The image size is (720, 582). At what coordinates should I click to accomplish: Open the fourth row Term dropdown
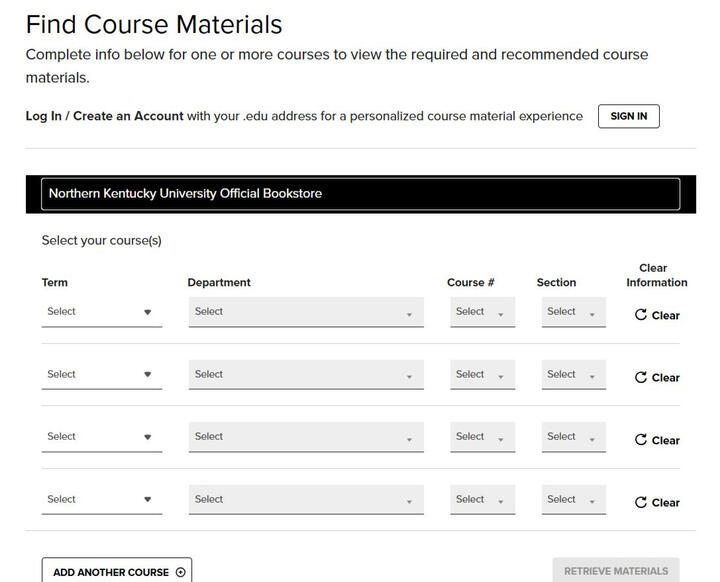coord(102,499)
